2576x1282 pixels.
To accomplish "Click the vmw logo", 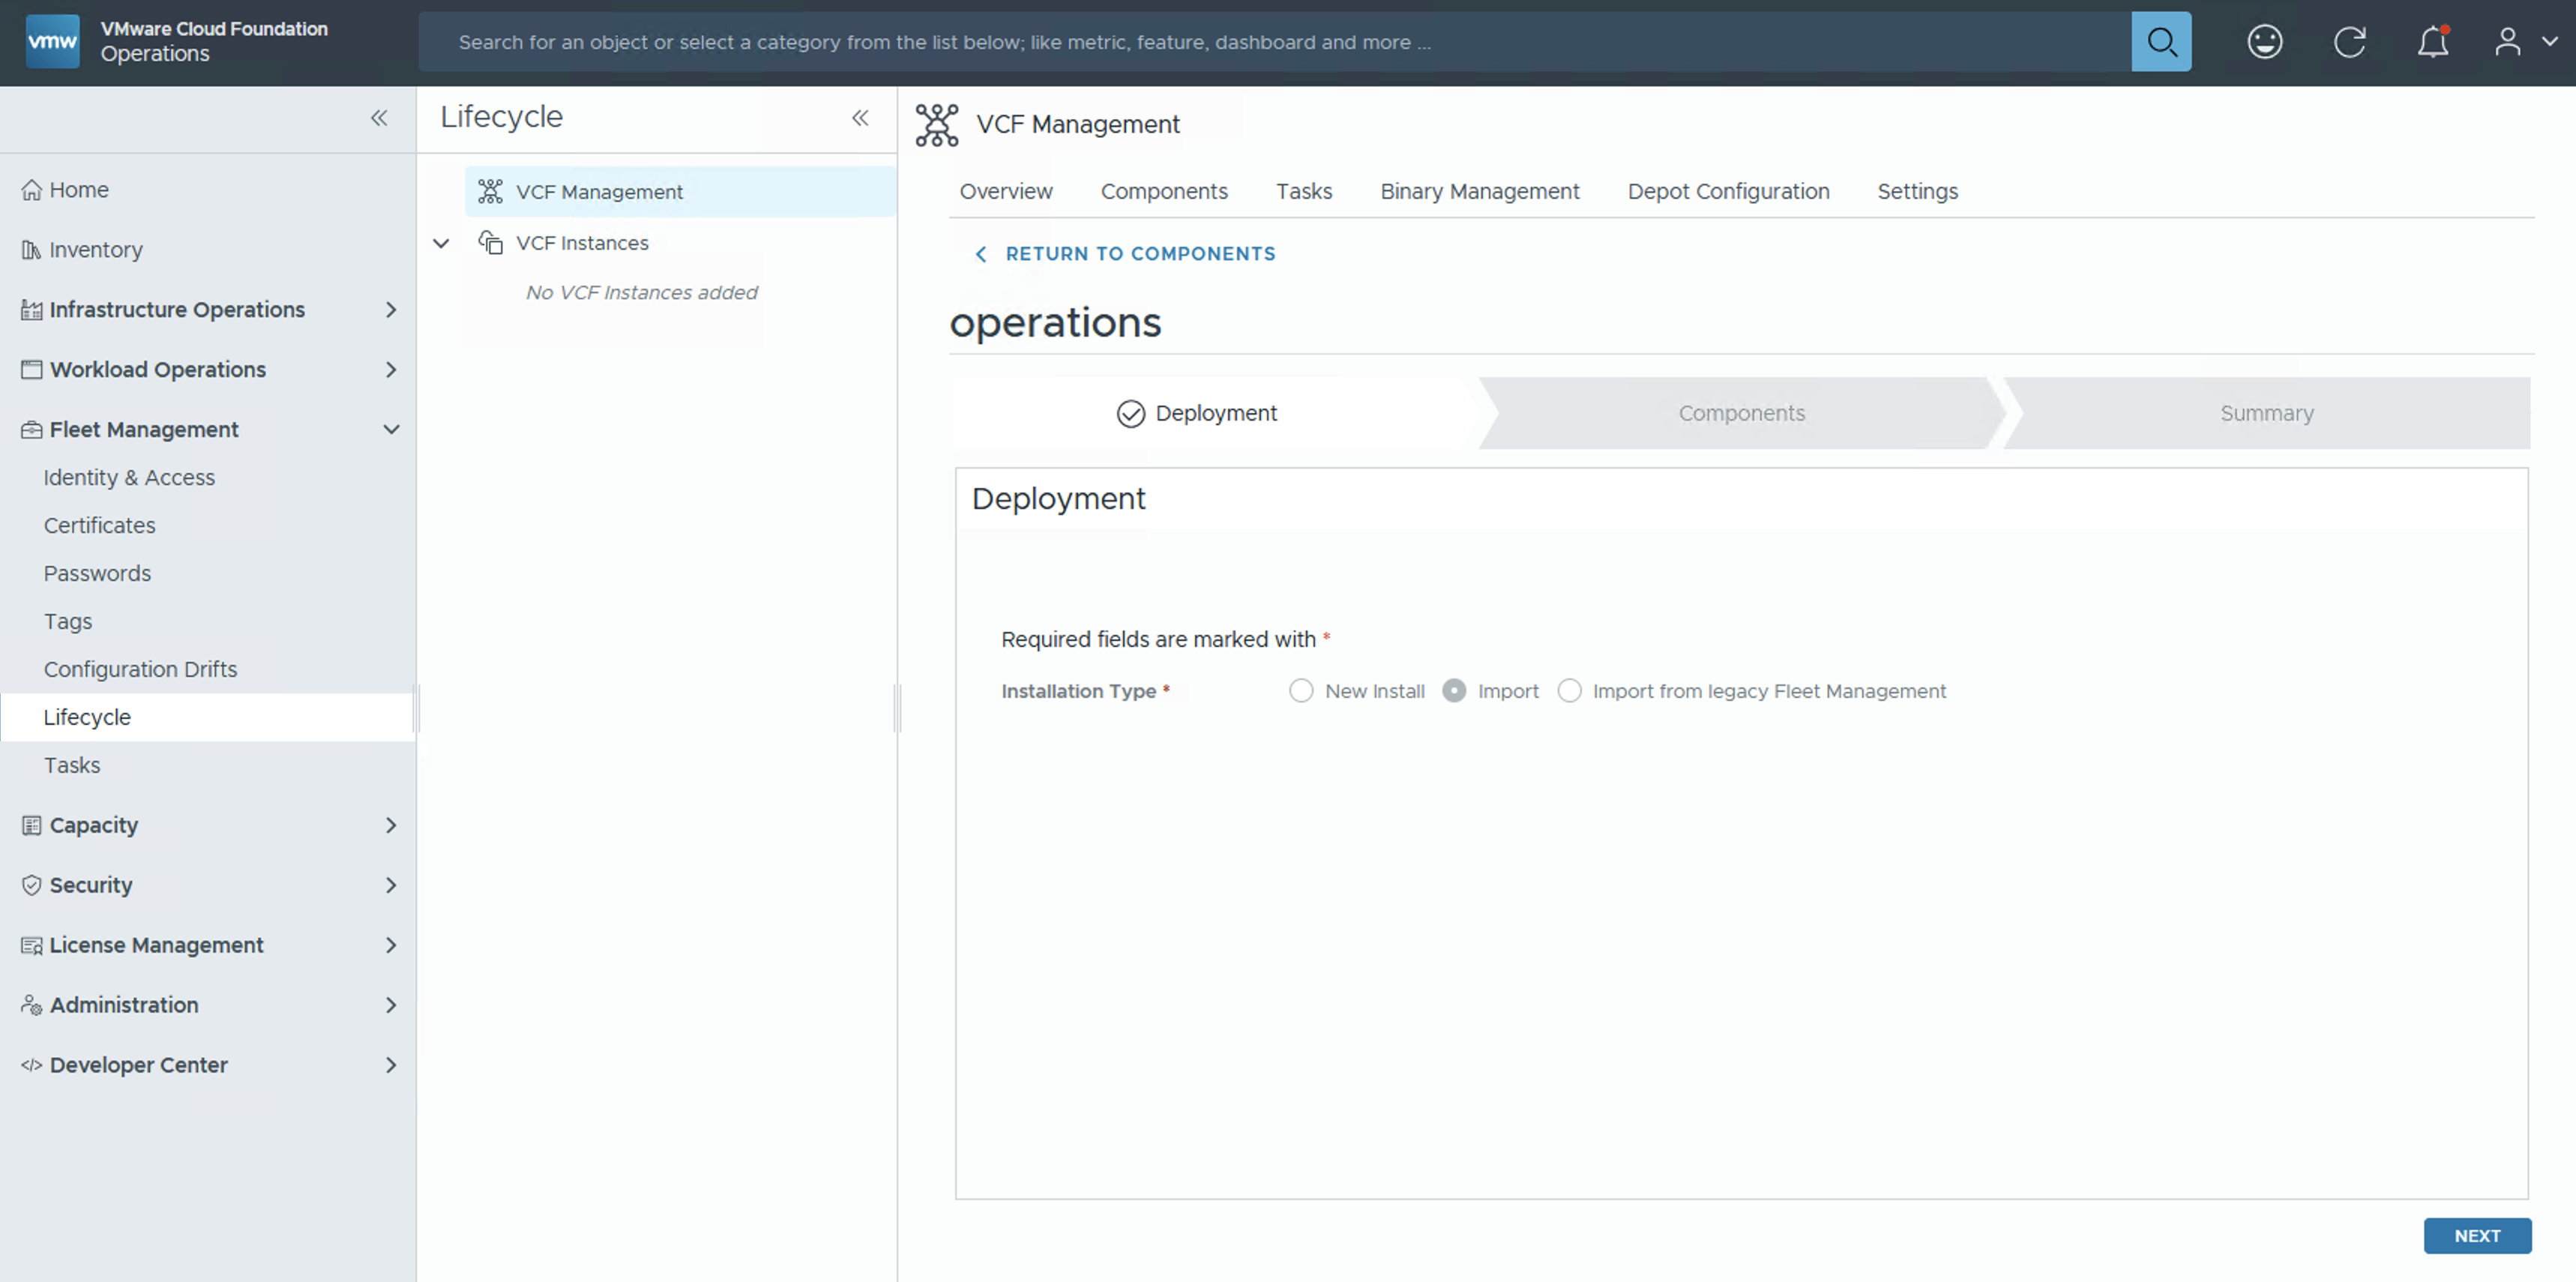I will point(52,42).
